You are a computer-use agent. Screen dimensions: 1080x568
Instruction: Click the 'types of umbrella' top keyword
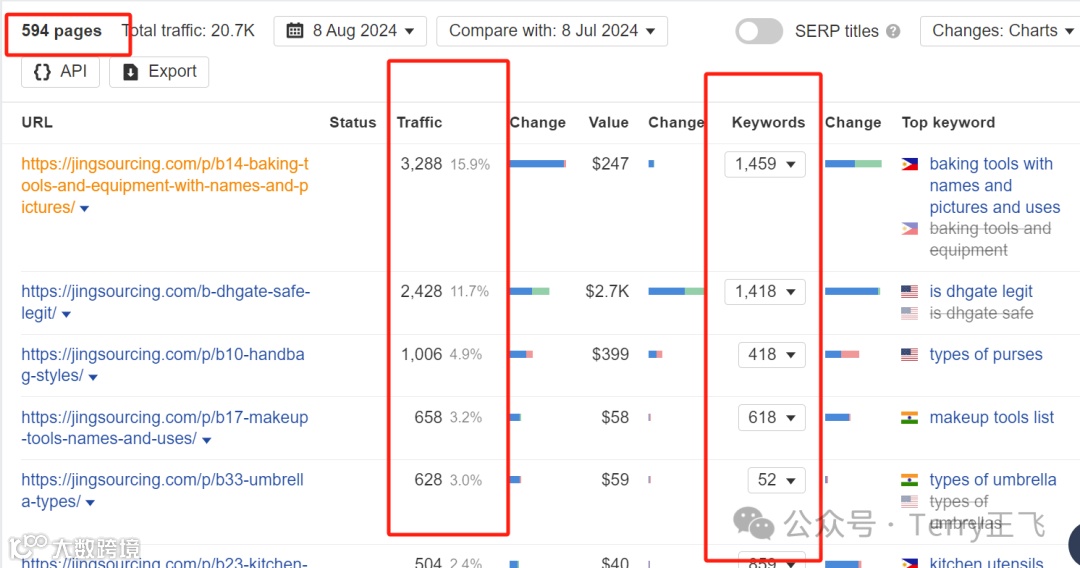(993, 480)
